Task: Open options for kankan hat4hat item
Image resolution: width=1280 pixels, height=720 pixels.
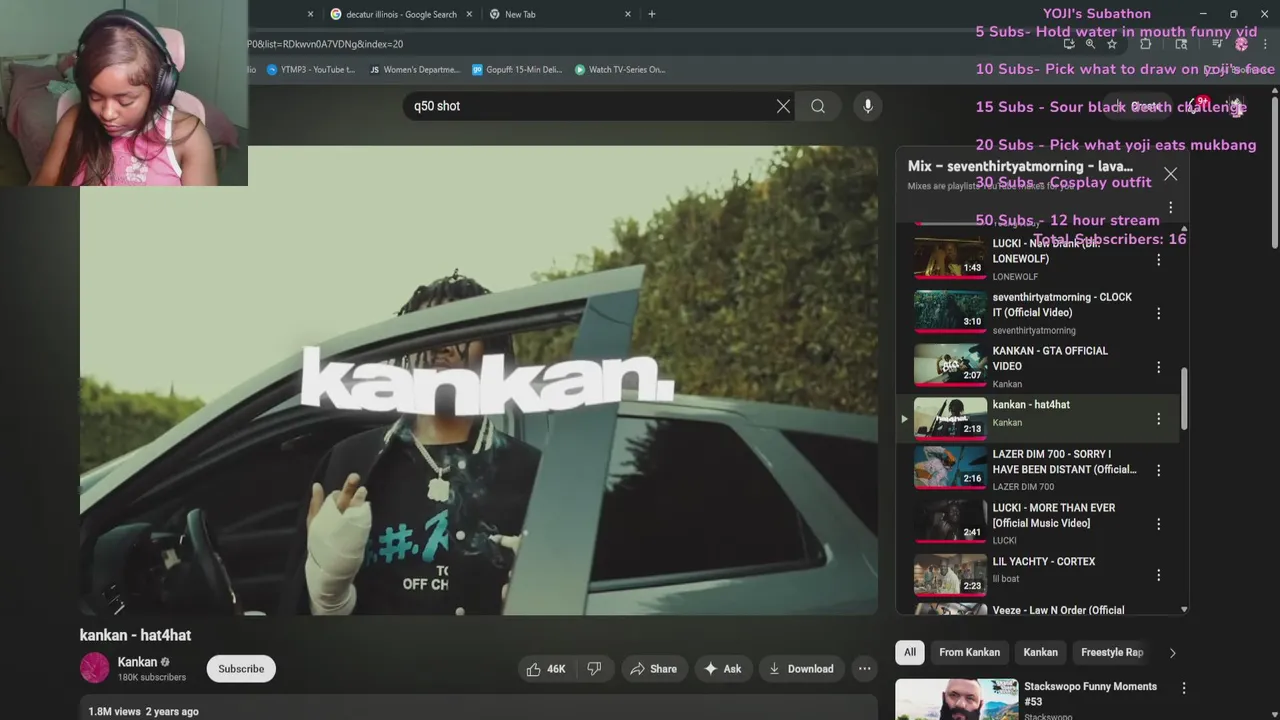Action: coord(1159,419)
